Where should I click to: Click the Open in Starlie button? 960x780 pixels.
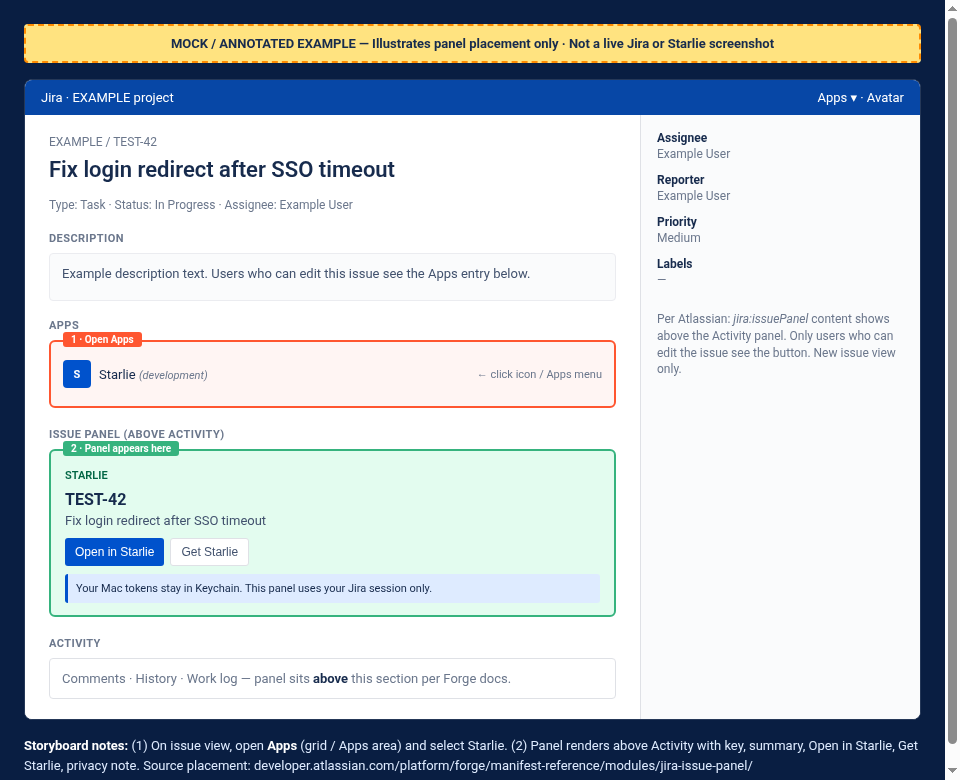(x=114, y=552)
